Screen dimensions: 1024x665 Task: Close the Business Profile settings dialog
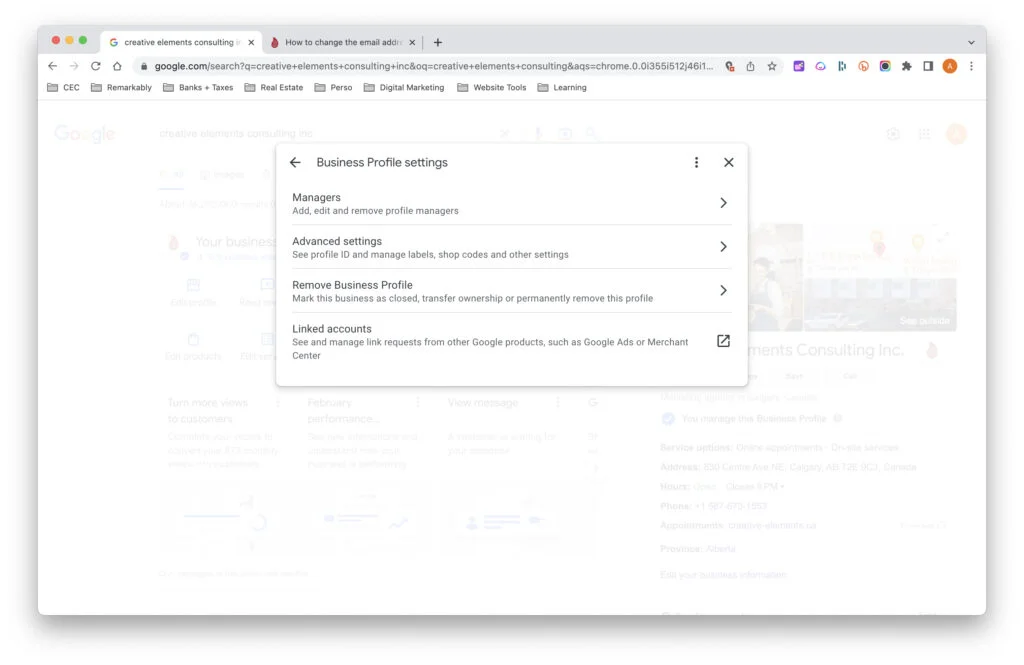click(x=729, y=163)
